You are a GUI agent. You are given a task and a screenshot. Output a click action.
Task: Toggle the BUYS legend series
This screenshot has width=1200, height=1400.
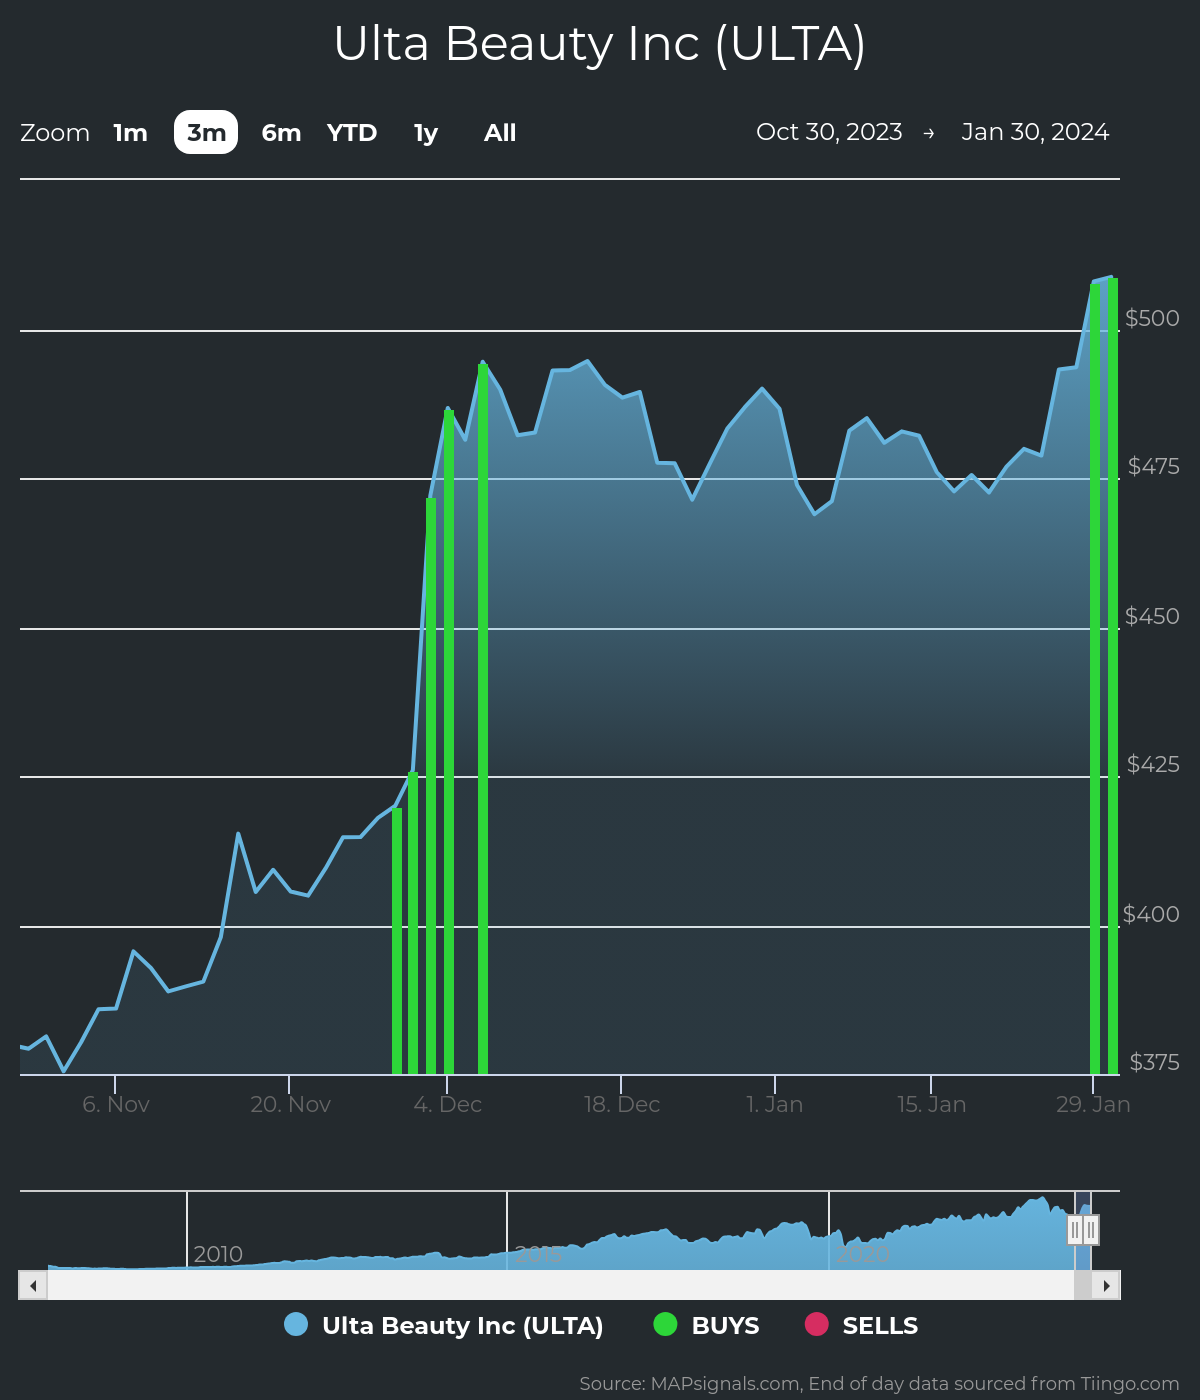(x=707, y=1325)
